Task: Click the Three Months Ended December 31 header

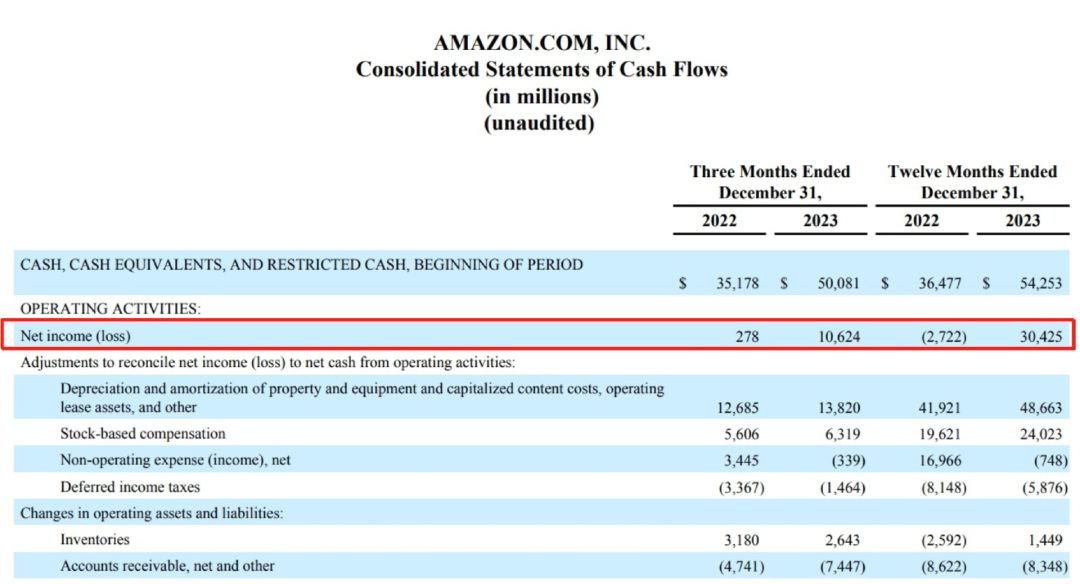Action: coord(770,182)
